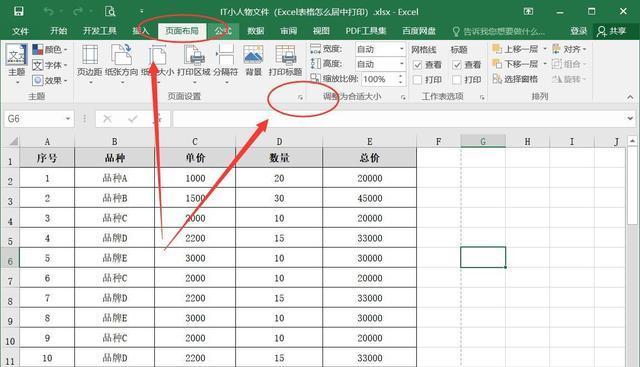Screen dimensions: 640x367
Task: Click the Select All corner triangle
Action: 13,142
